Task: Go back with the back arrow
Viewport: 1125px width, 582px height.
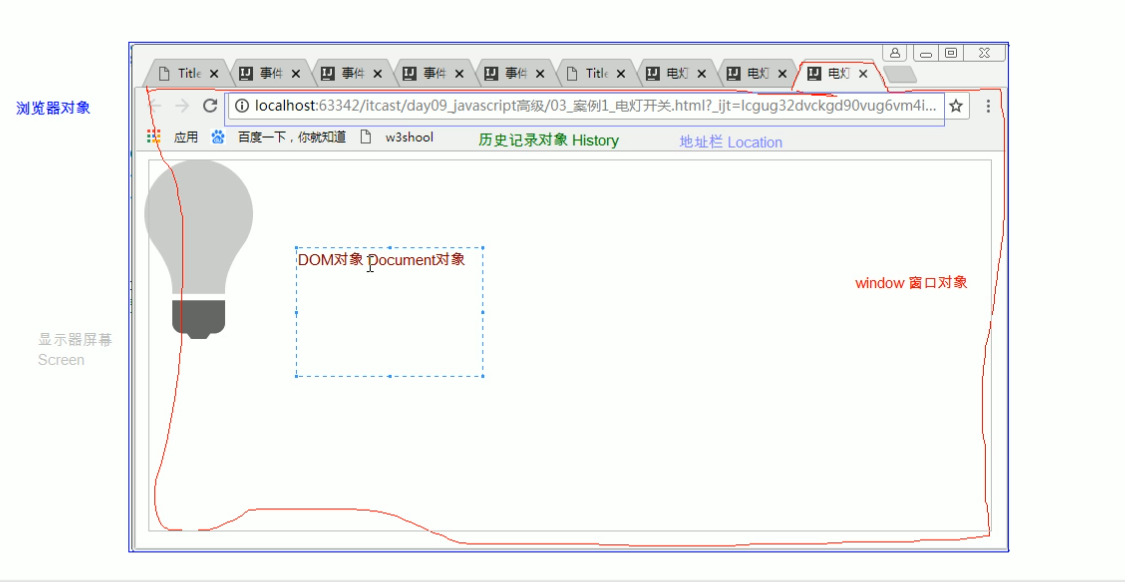Action: coord(154,106)
